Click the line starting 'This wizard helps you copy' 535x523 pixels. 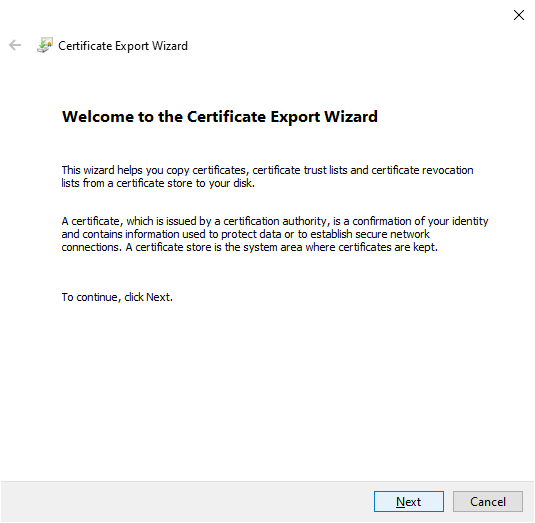268,170
